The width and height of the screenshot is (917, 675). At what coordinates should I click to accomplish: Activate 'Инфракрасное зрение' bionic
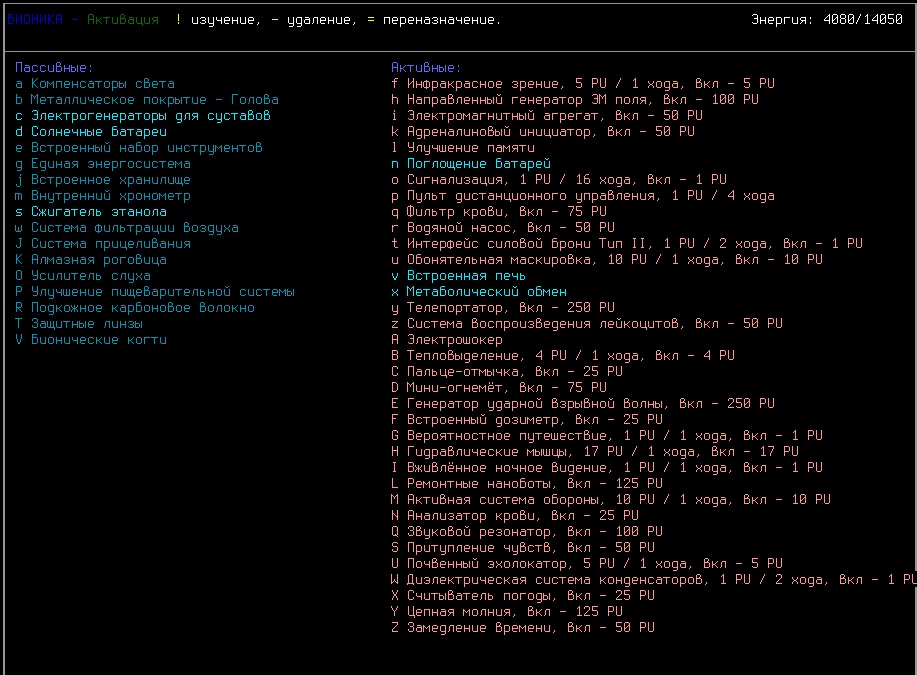click(582, 84)
